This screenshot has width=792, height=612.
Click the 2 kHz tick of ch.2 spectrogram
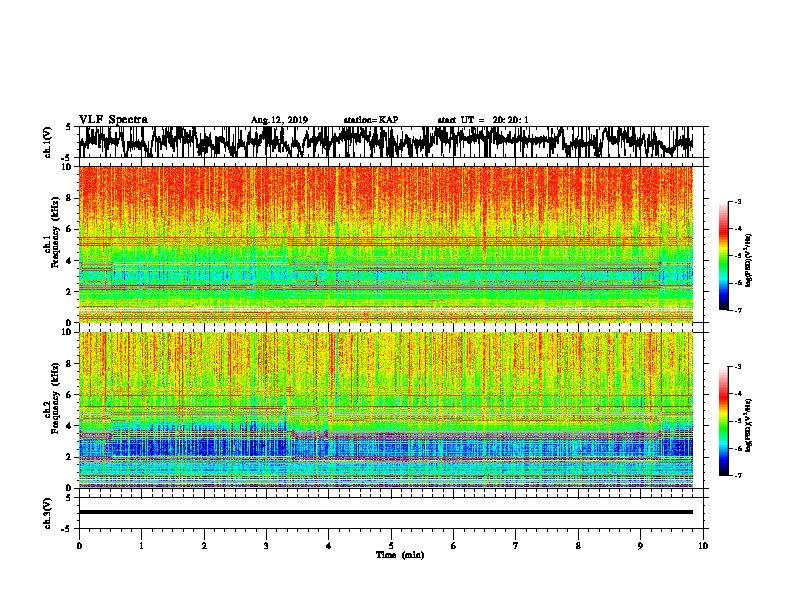click(70, 457)
